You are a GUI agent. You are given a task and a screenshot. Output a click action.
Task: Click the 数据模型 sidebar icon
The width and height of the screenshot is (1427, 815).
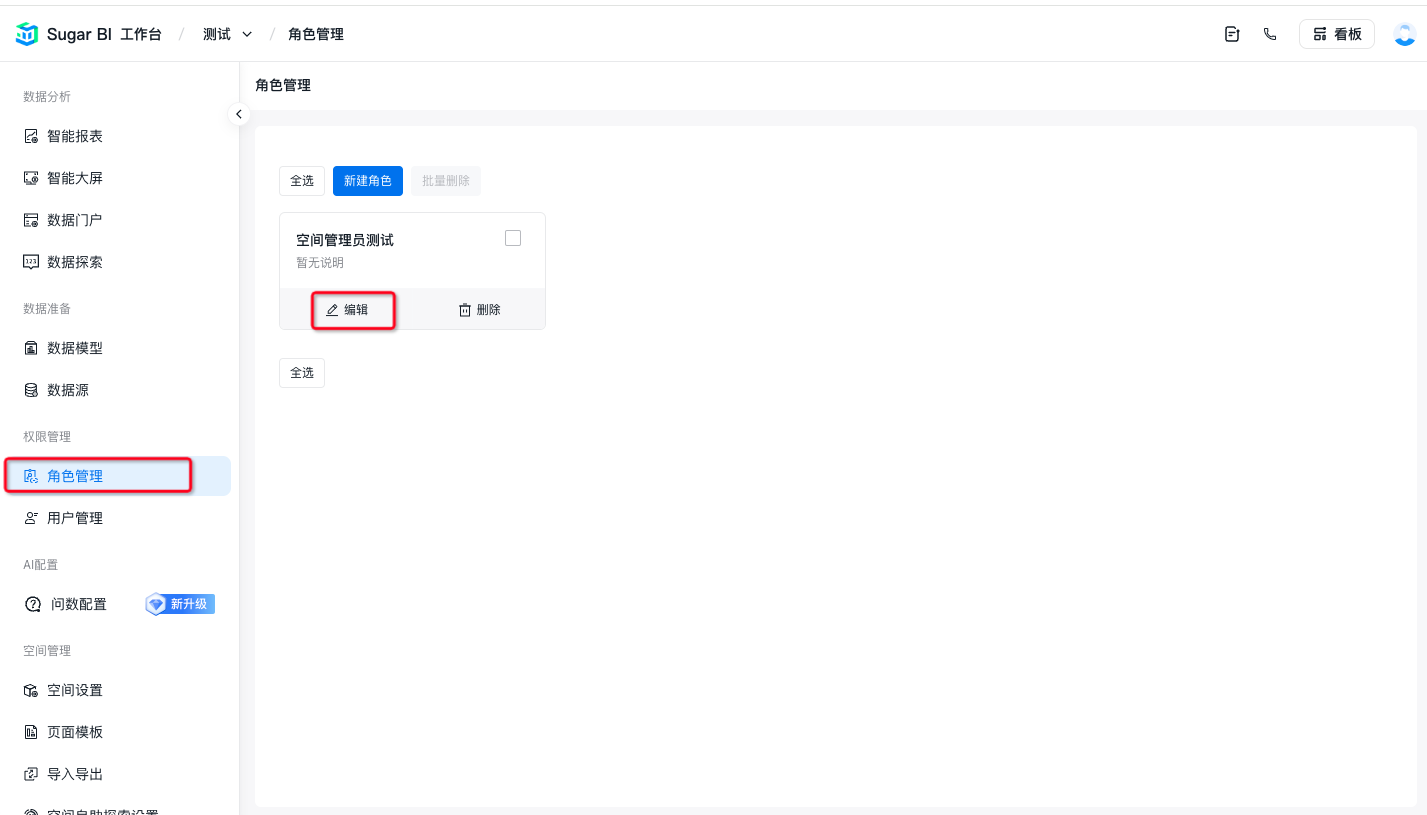(x=31, y=348)
